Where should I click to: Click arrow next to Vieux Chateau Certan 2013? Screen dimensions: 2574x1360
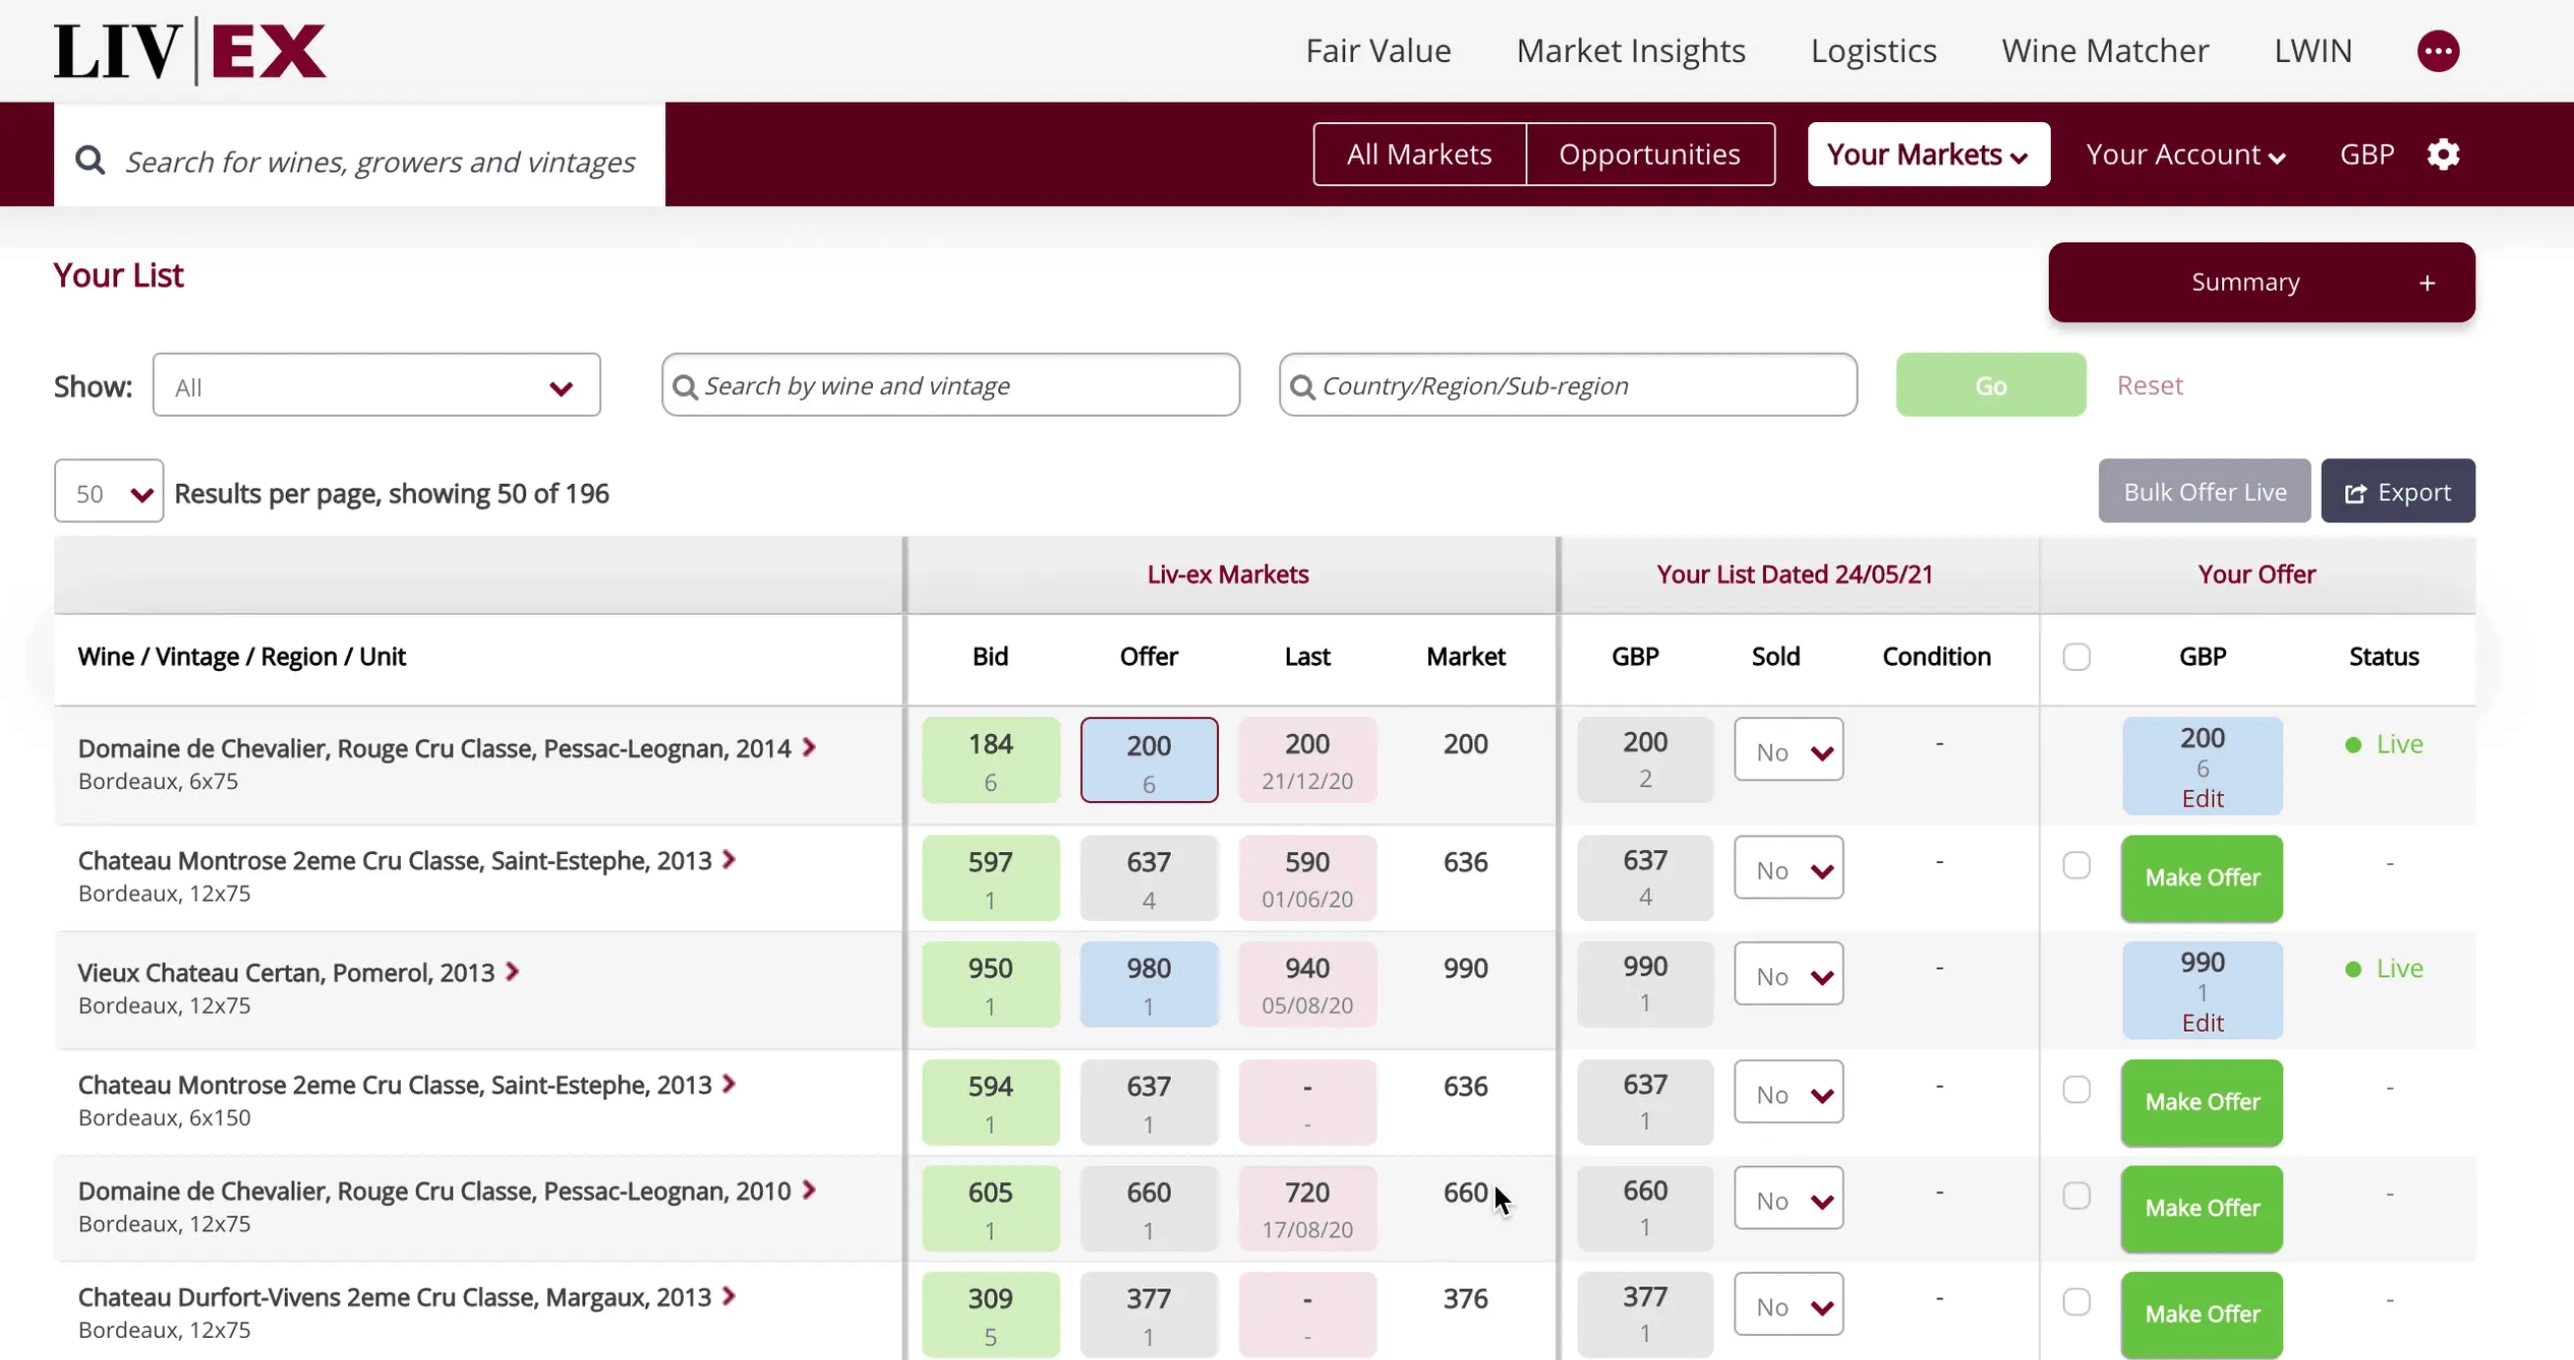click(512, 971)
